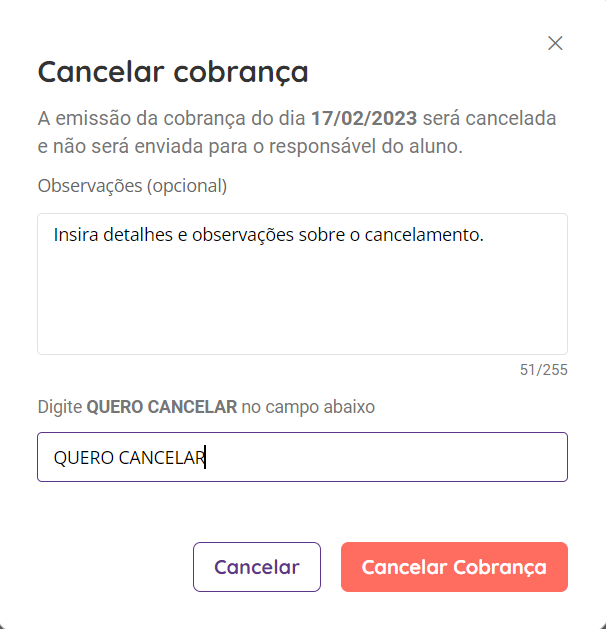This screenshot has height=629, width=606.
Task: Click blank right side of confirmation field
Action: point(385,457)
